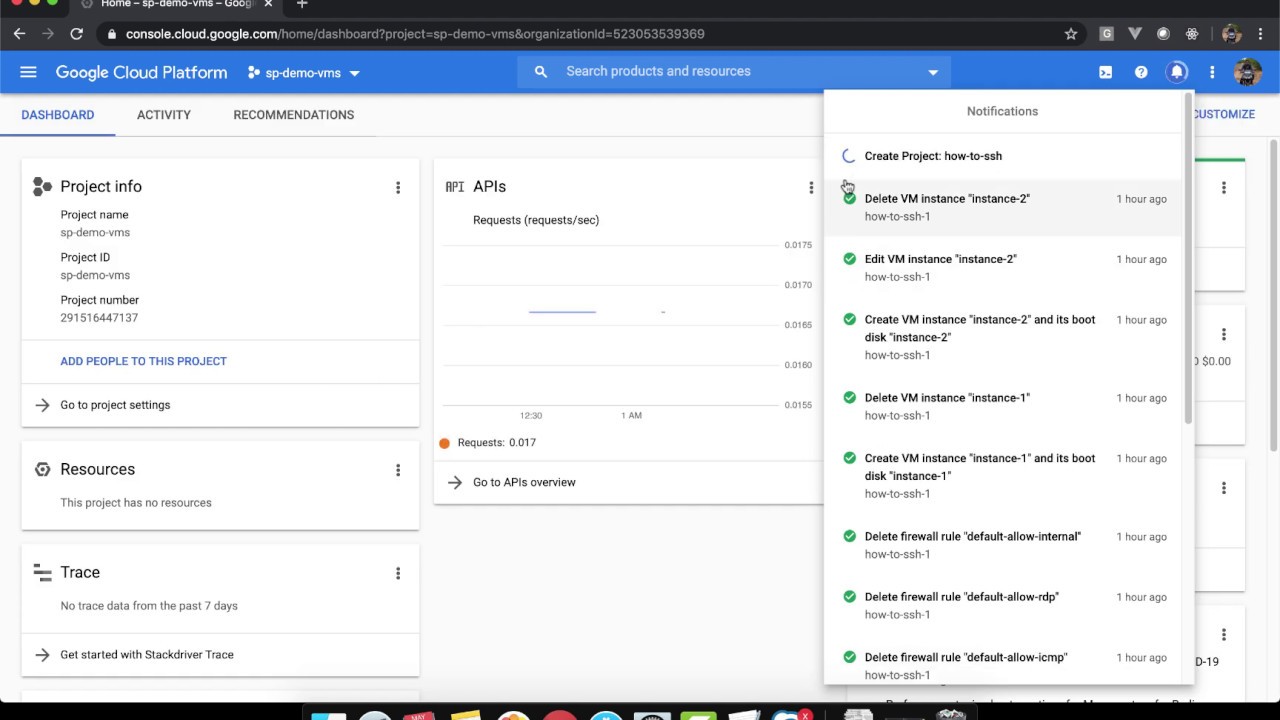Screen dimensions: 1280x720
Task: Open the account avatar in blue header
Action: click(x=1247, y=72)
